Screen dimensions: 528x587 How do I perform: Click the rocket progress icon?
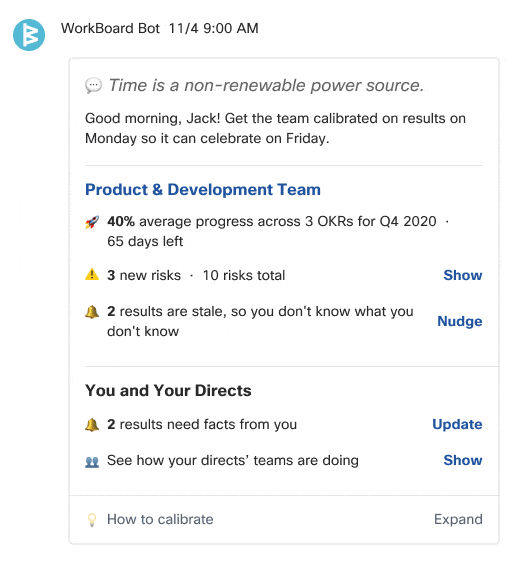pyautogui.click(x=92, y=222)
